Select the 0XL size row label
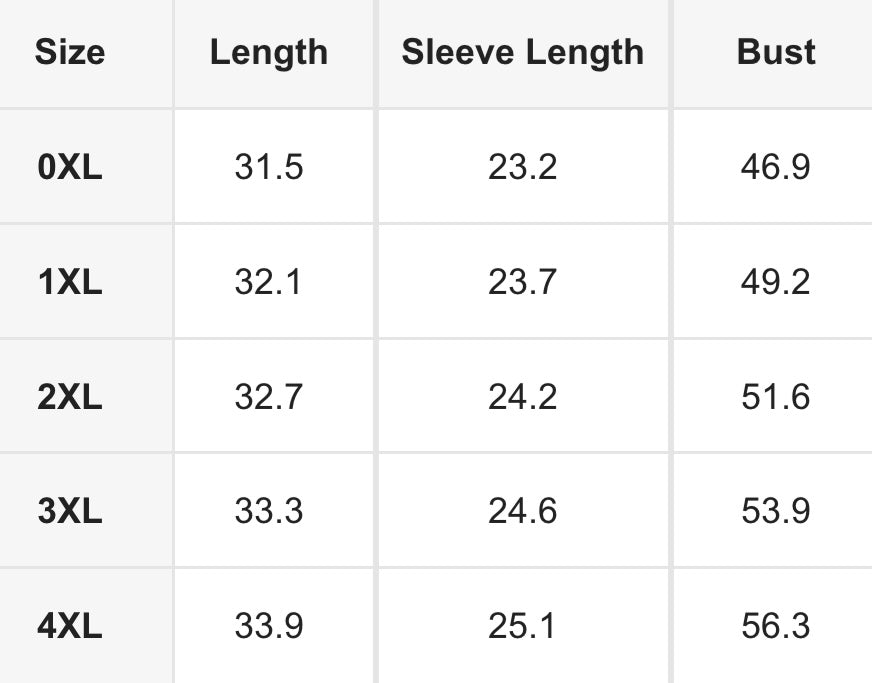The image size is (872, 683). (70, 167)
